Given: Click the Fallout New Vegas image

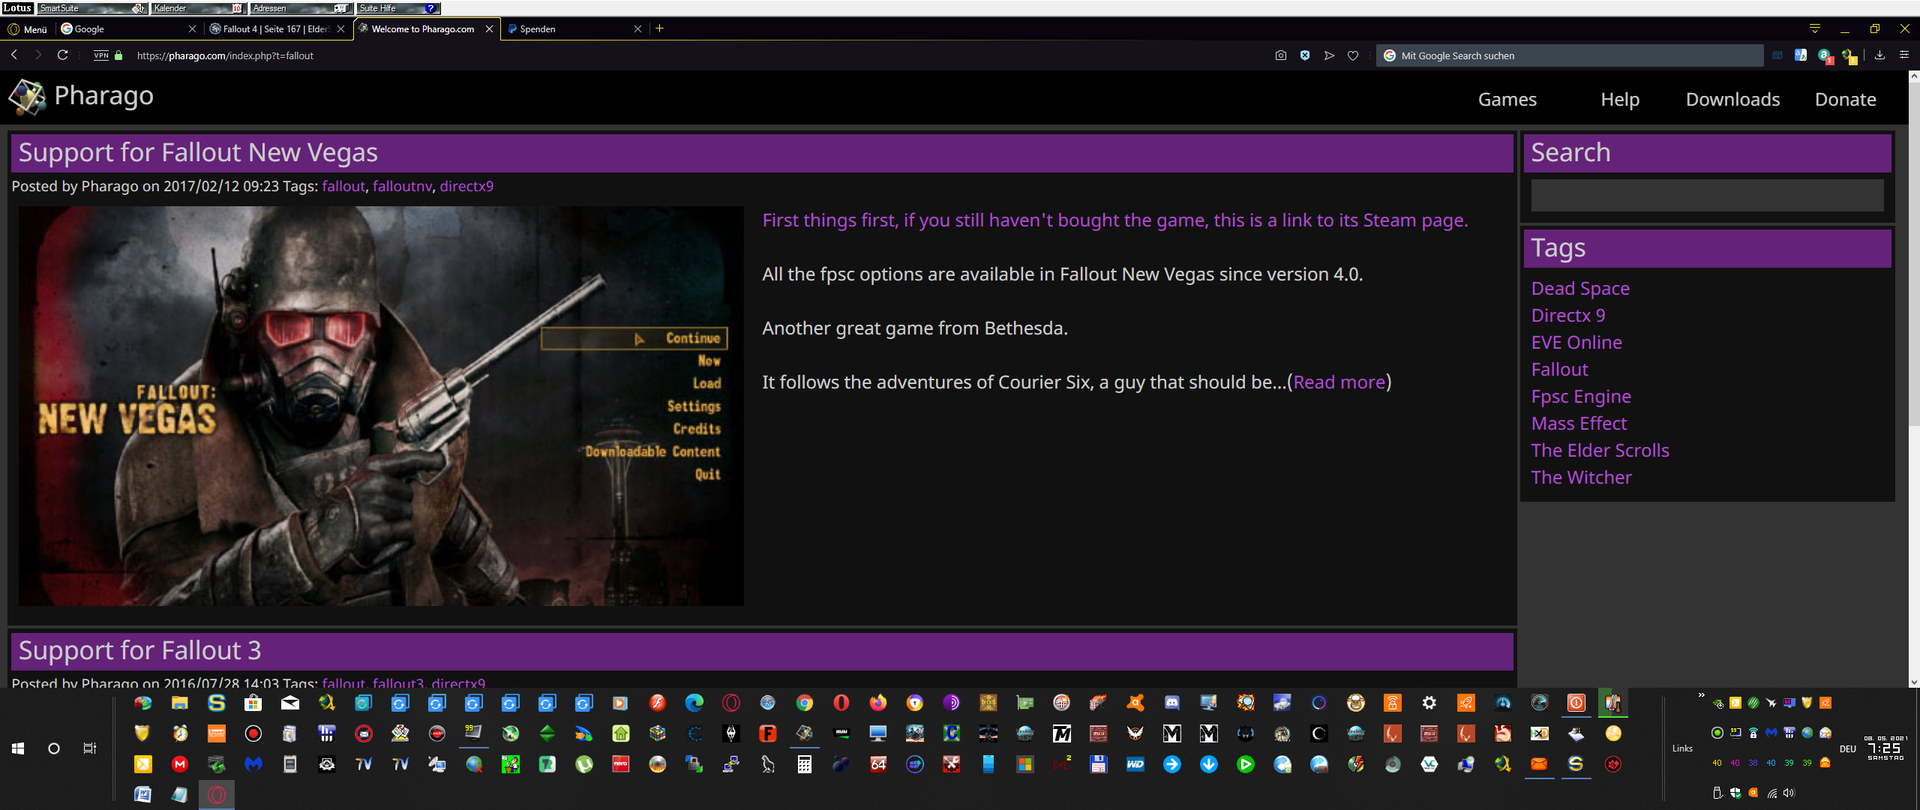Looking at the screenshot, I should pyautogui.click(x=380, y=406).
